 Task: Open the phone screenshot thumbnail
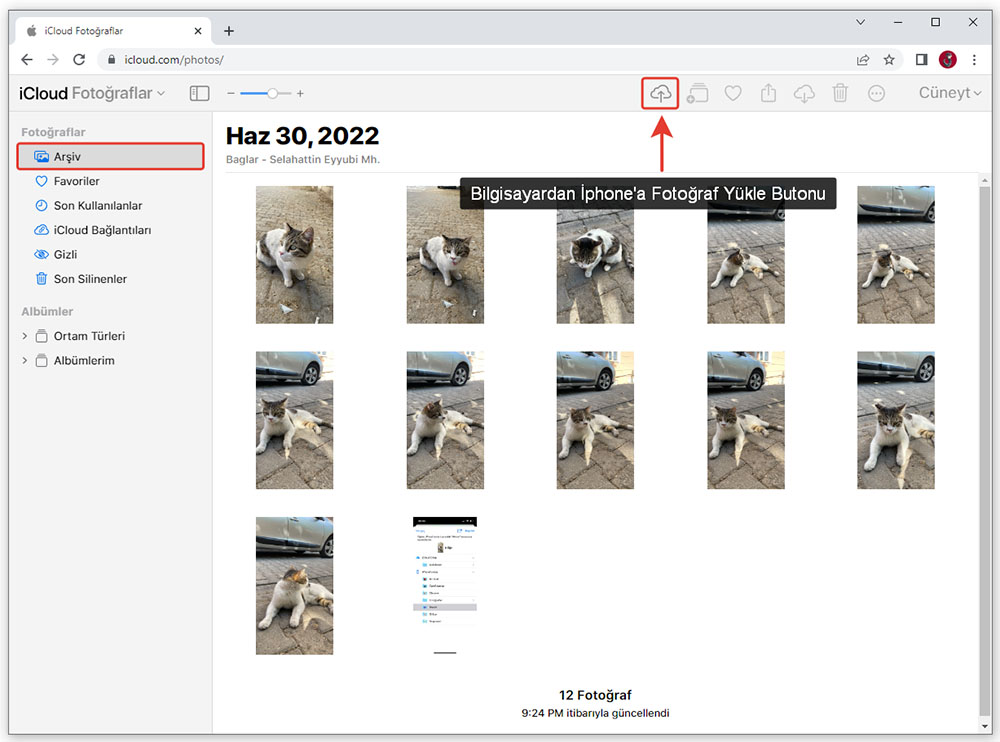pyautogui.click(x=445, y=573)
